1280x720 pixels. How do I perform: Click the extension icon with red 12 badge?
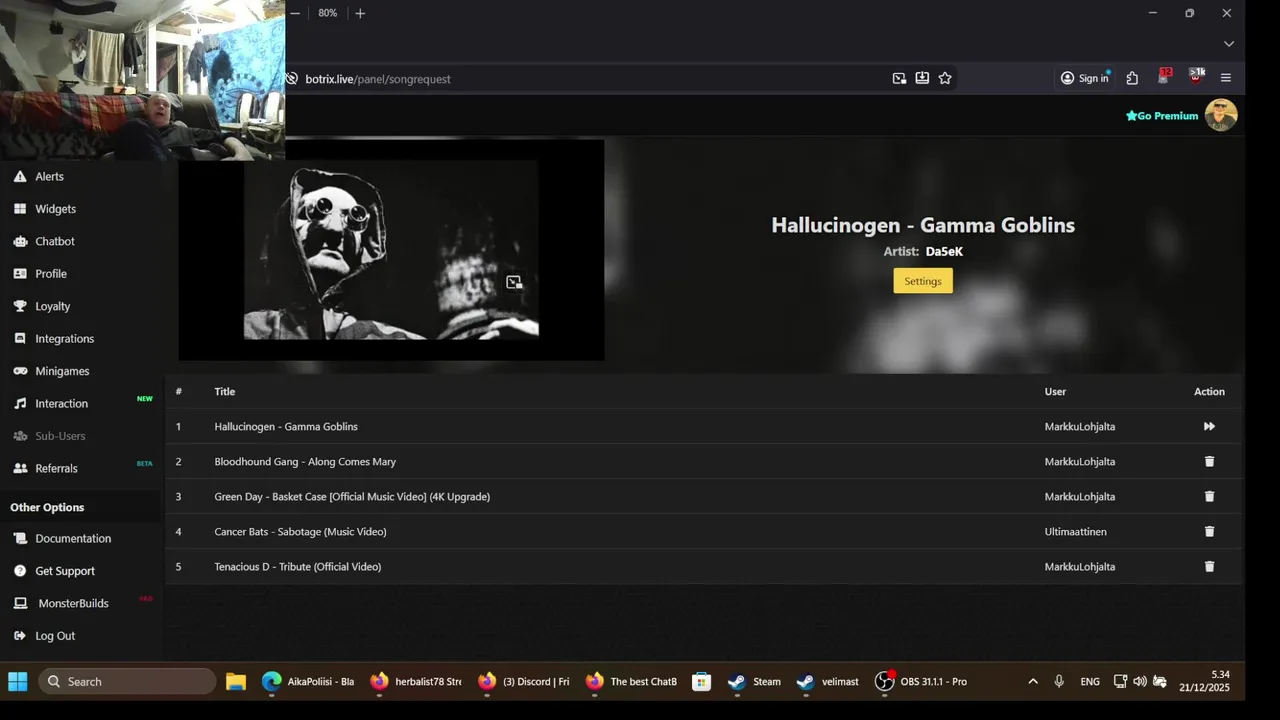pyautogui.click(x=1164, y=76)
